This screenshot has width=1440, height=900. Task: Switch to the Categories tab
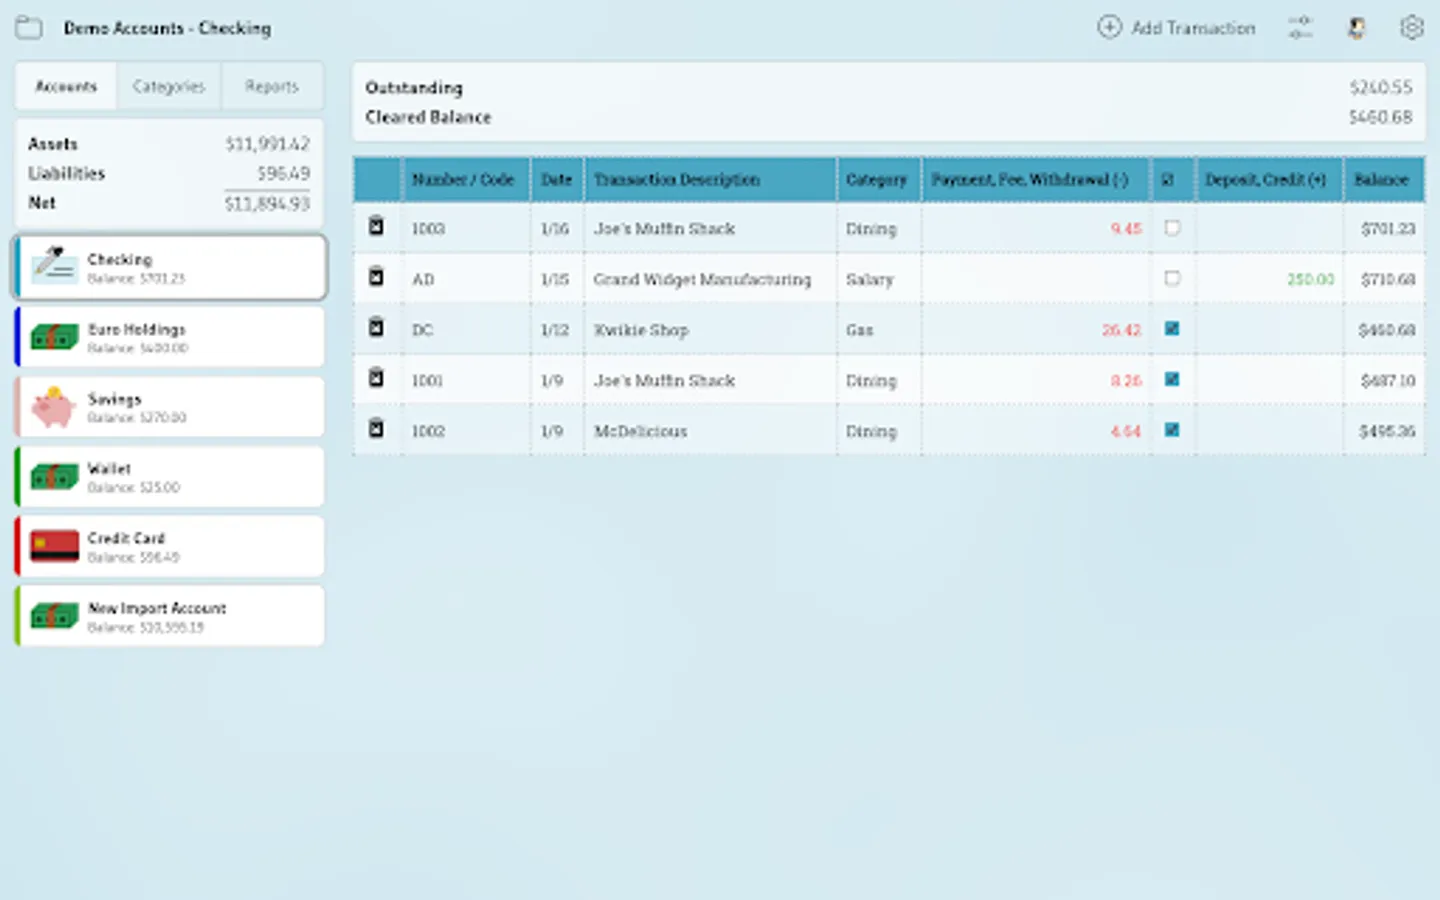168,86
